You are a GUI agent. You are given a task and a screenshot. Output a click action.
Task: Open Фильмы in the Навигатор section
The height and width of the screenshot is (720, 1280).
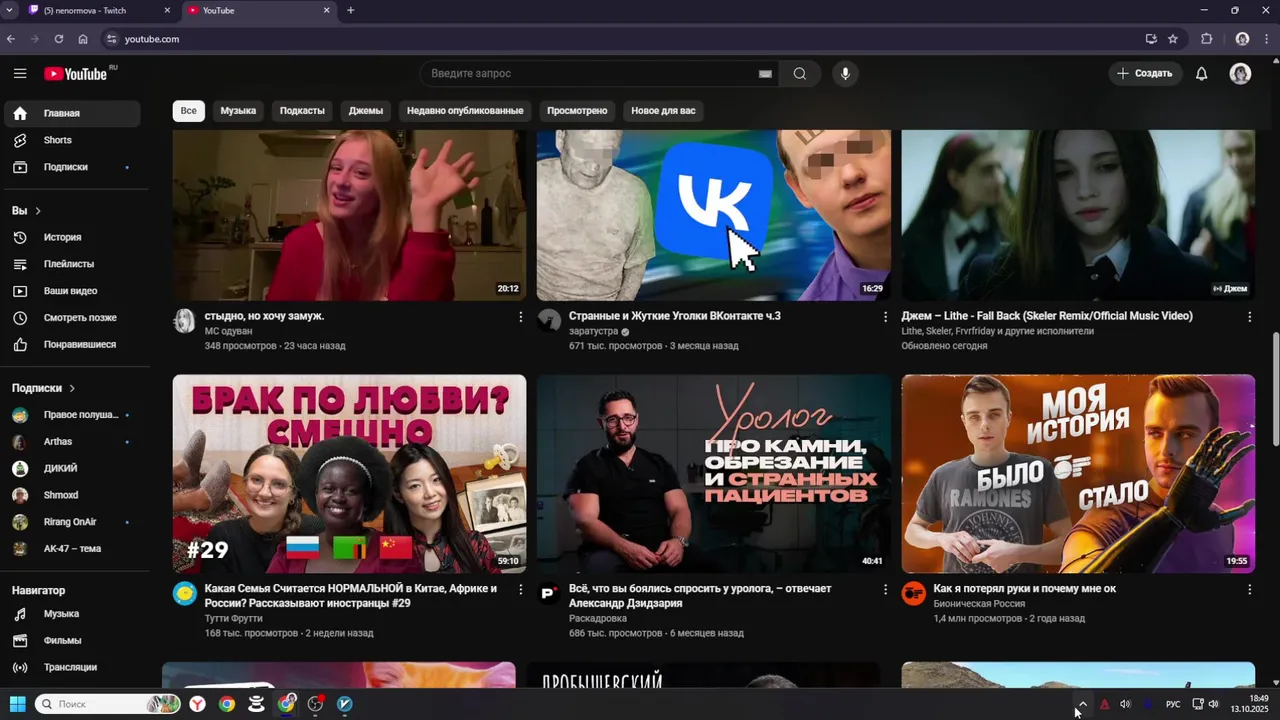(x=70, y=640)
